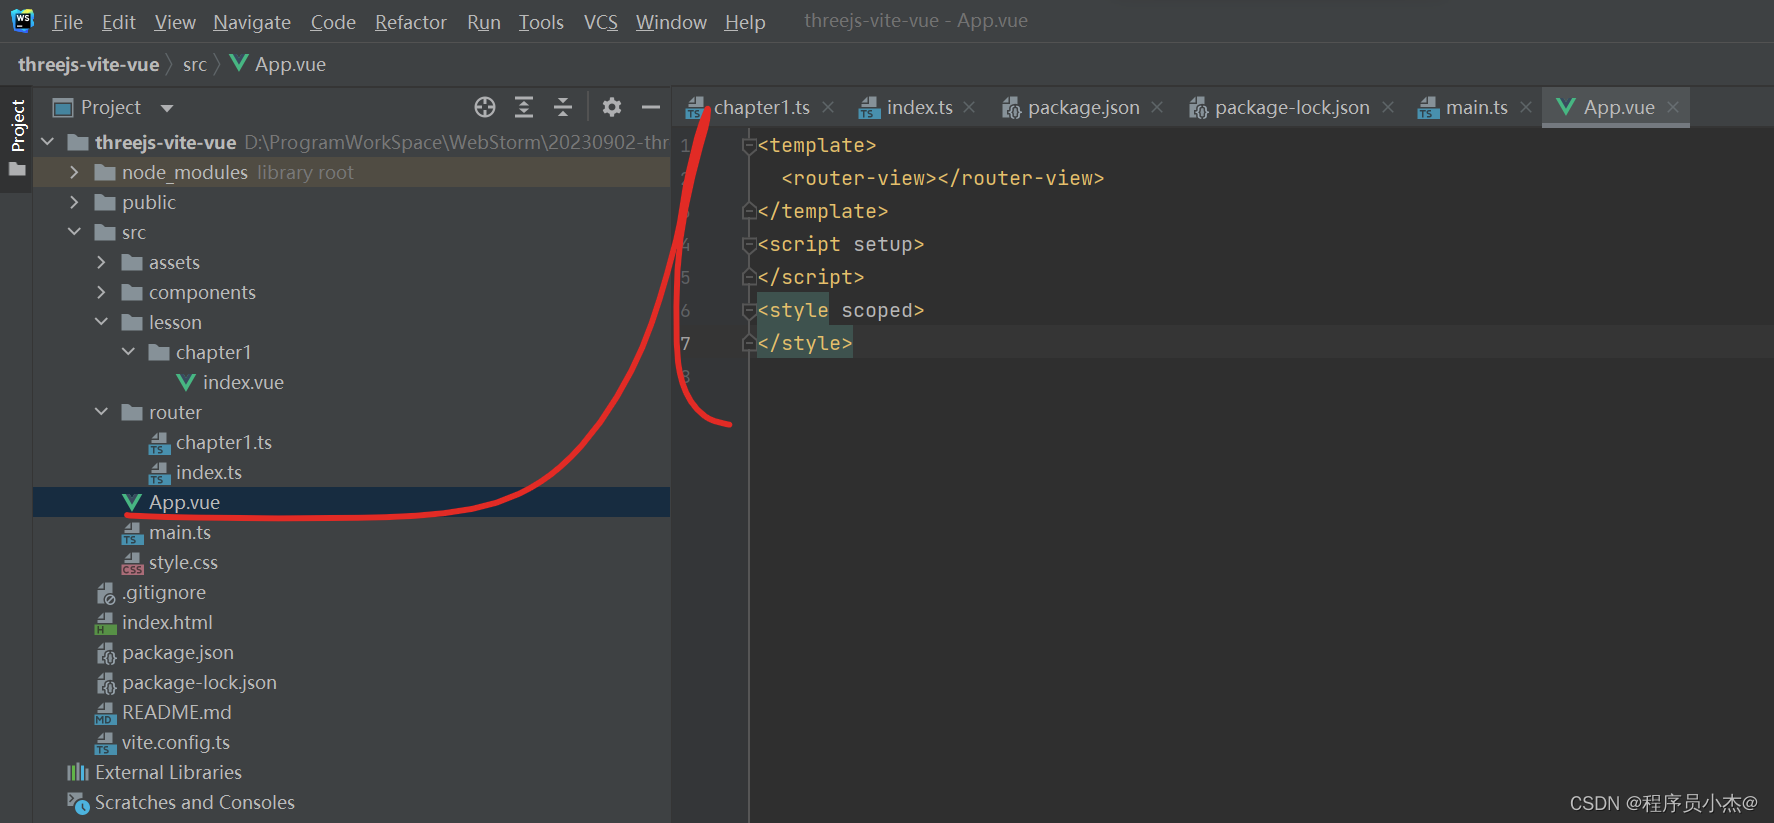Image resolution: width=1774 pixels, height=823 pixels.
Task: Open the VCS menu
Action: click(600, 22)
